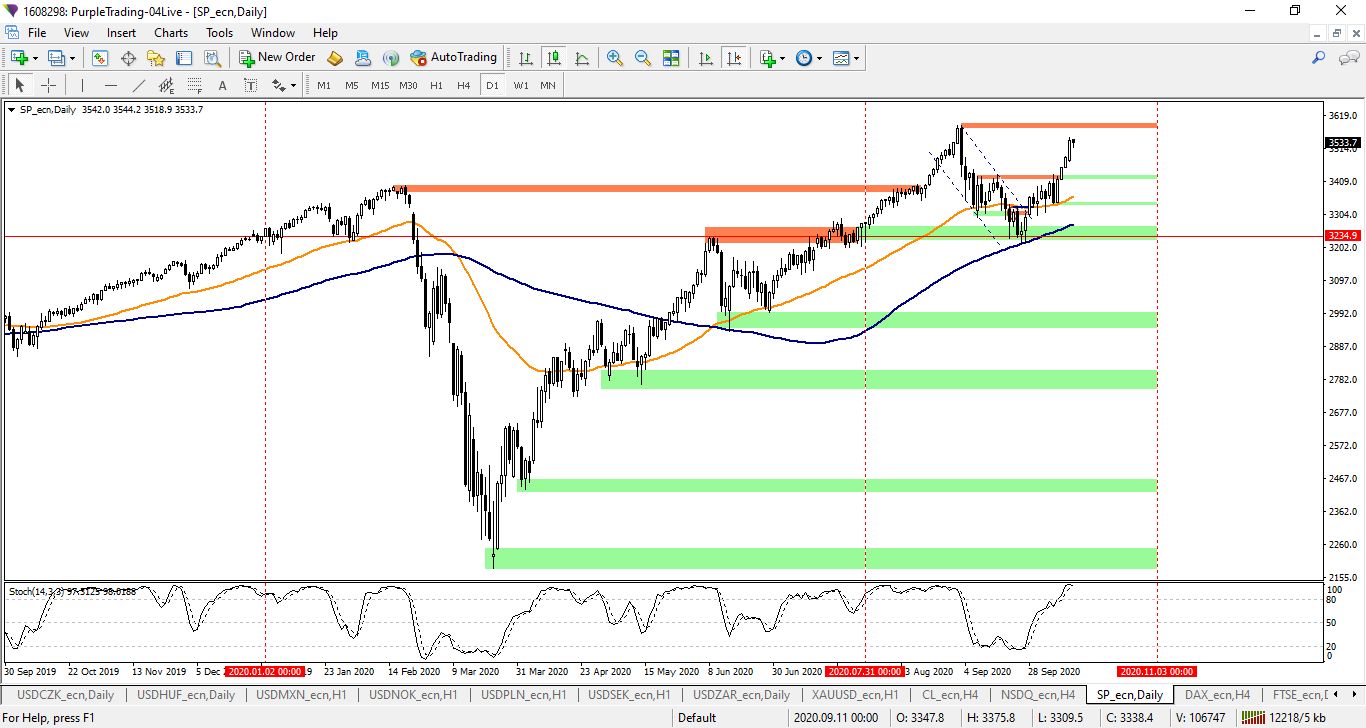The height and width of the screenshot is (728, 1366).
Task: Tile chart windows icon
Action: coord(671,58)
